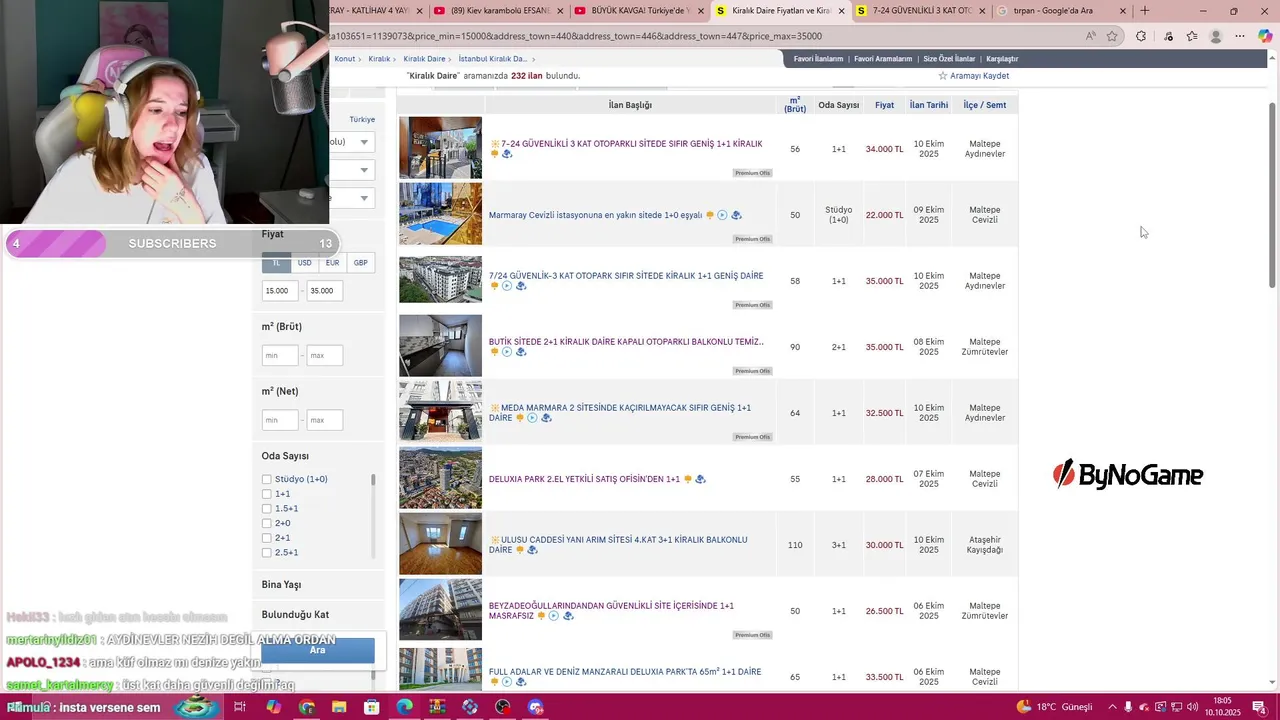Open File Explorer from the taskbar
The height and width of the screenshot is (720, 1280).
(339, 707)
